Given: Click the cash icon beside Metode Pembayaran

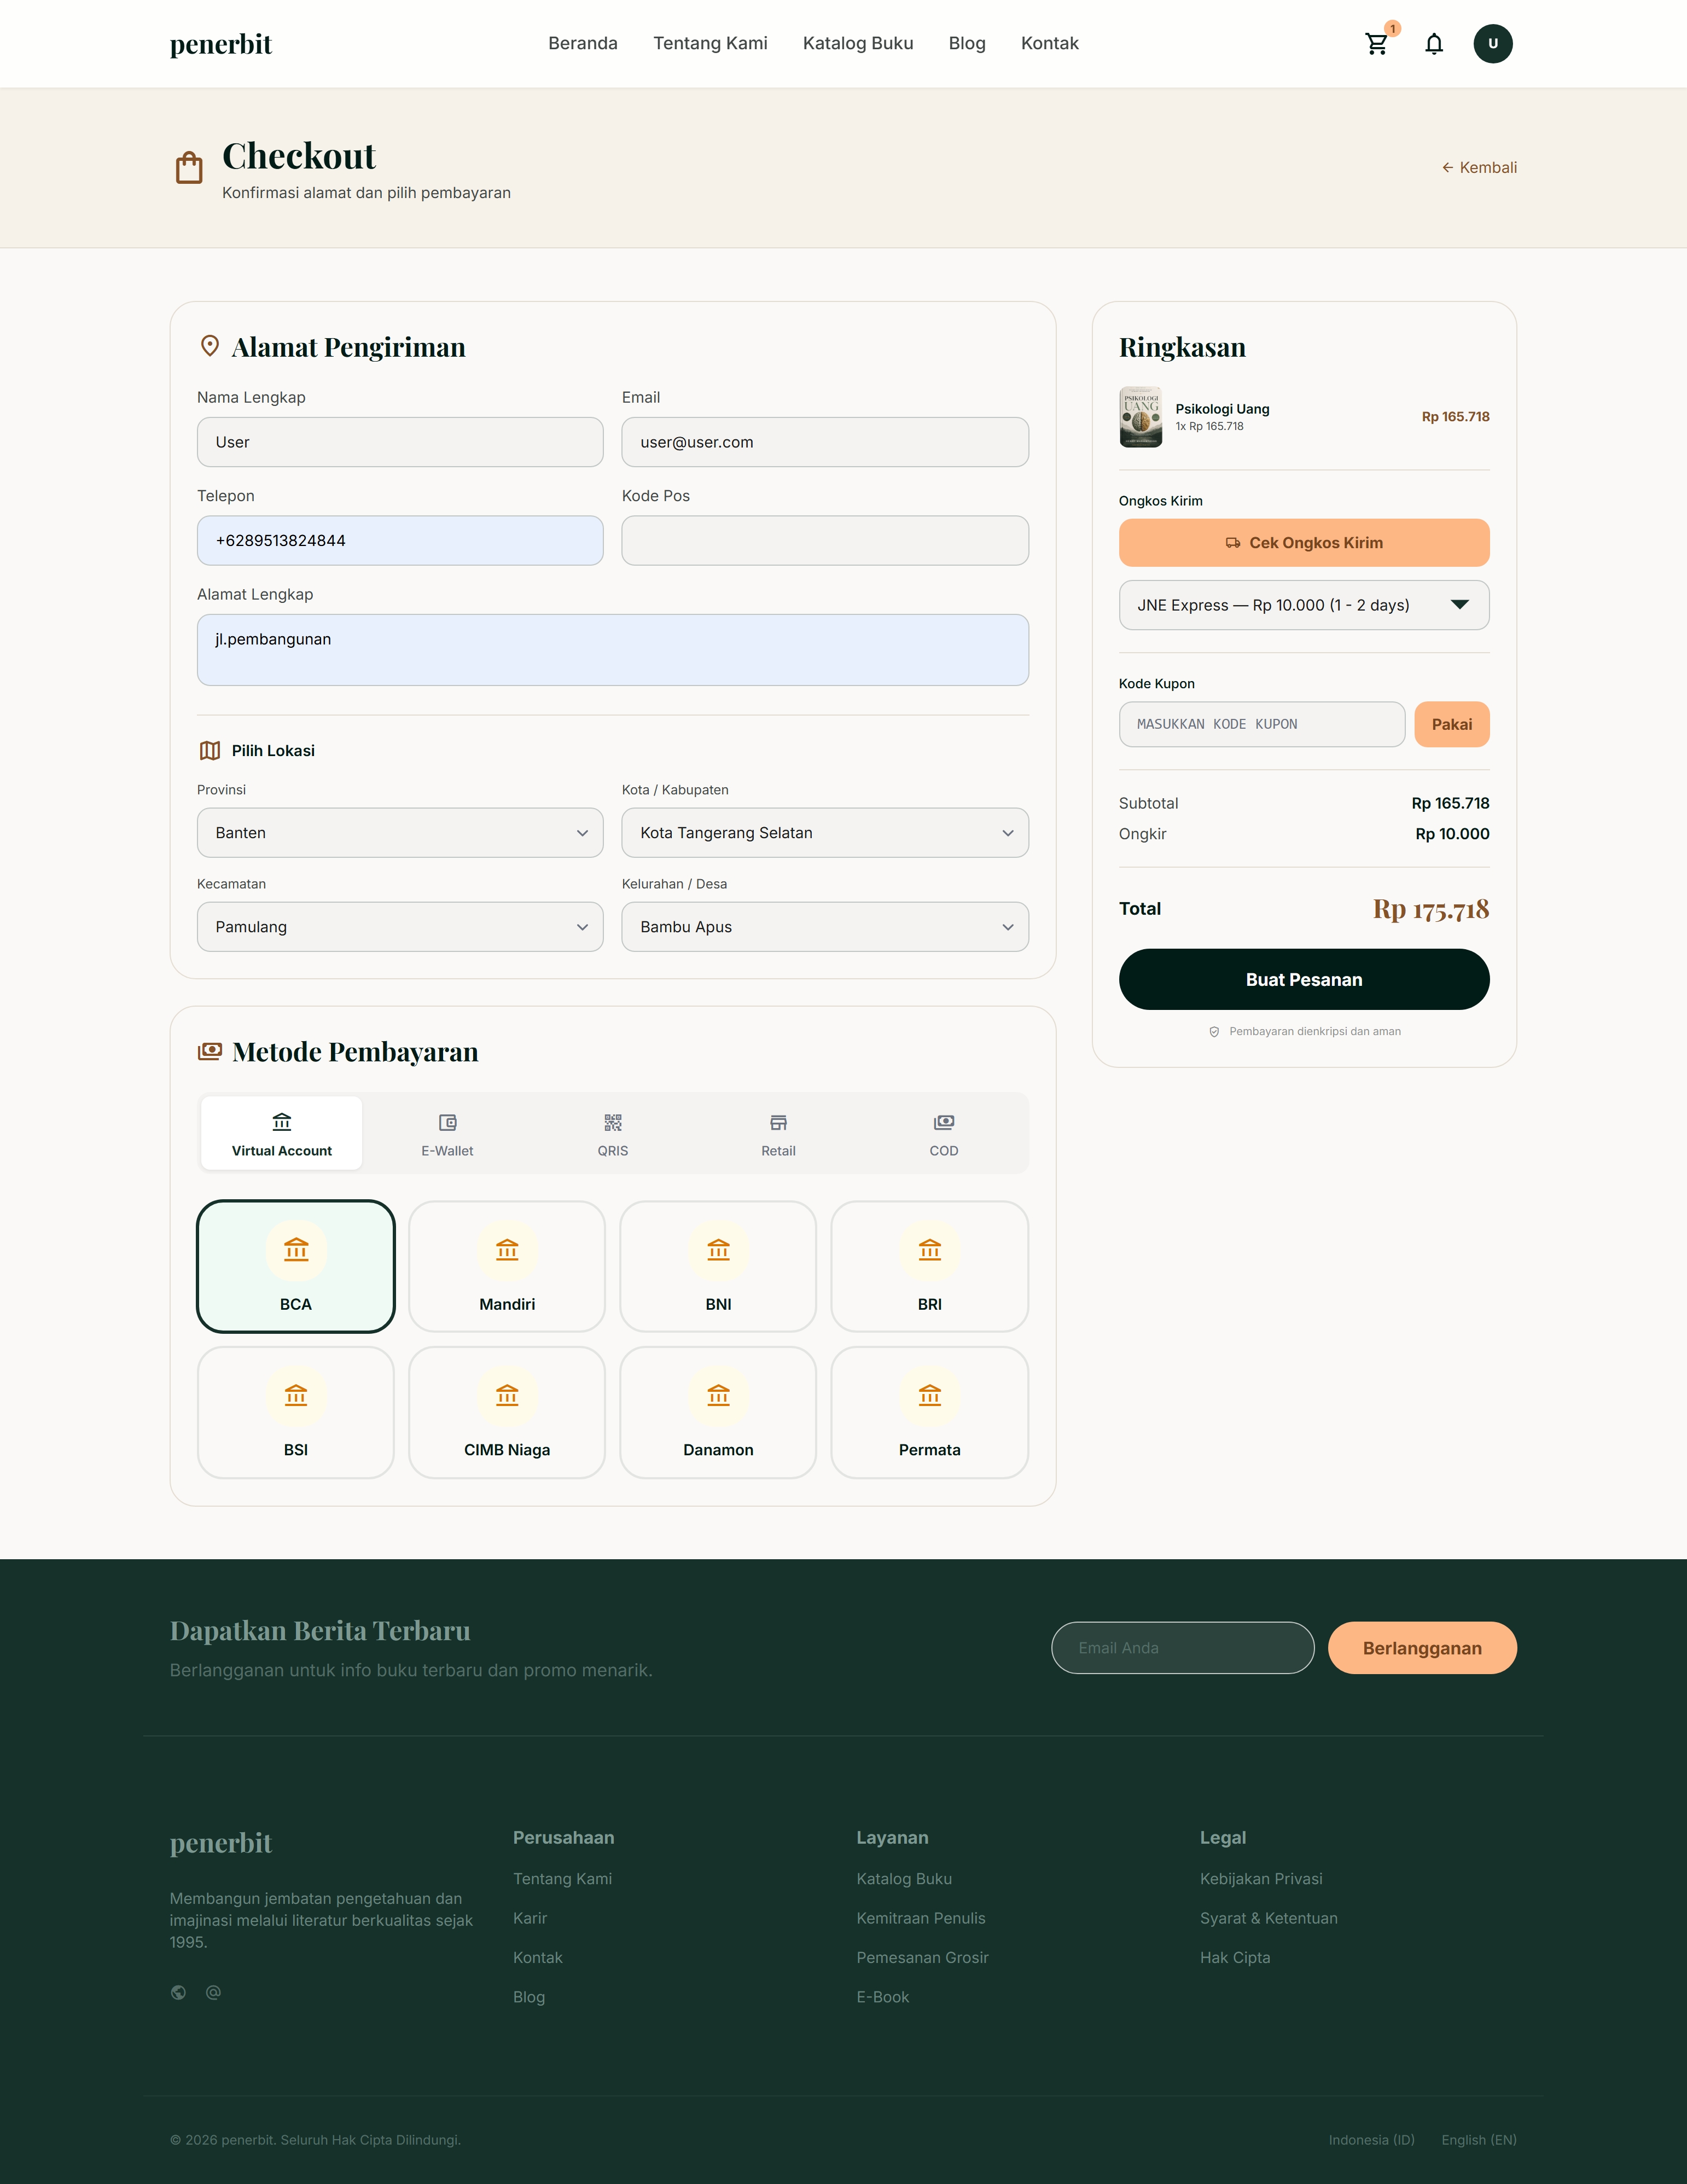Looking at the screenshot, I should point(210,1051).
